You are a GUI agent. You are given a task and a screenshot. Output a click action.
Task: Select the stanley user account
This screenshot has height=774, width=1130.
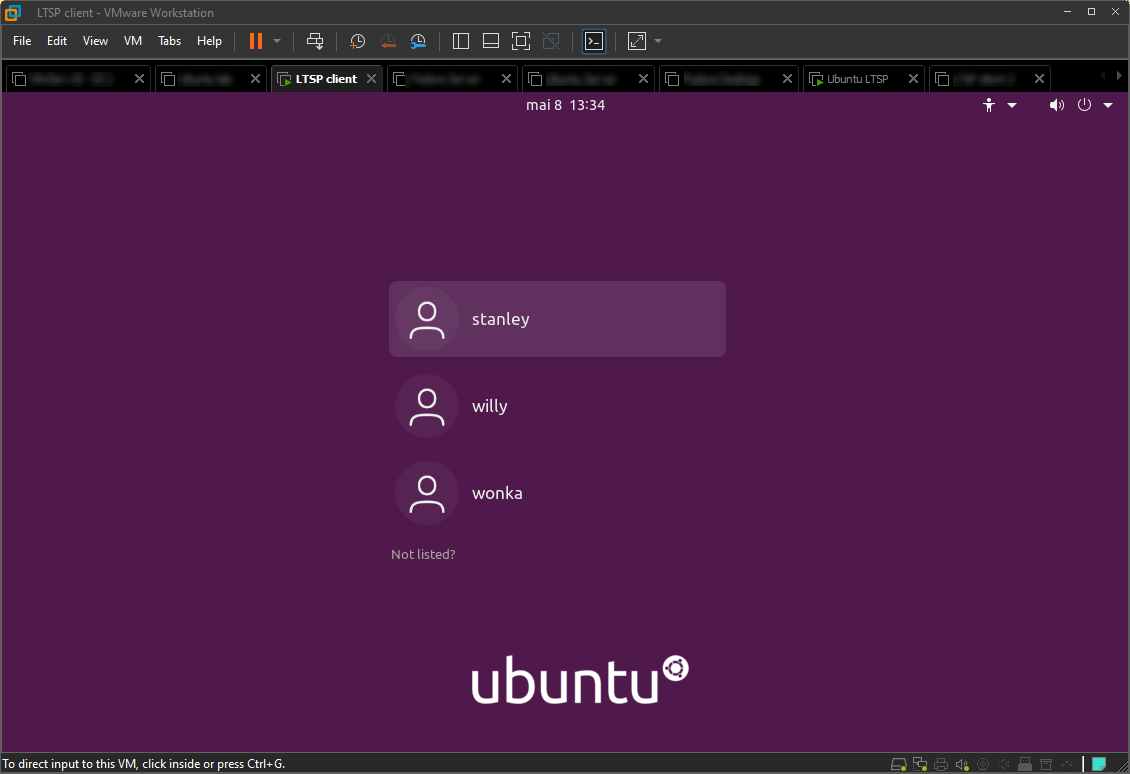click(x=557, y=319)
